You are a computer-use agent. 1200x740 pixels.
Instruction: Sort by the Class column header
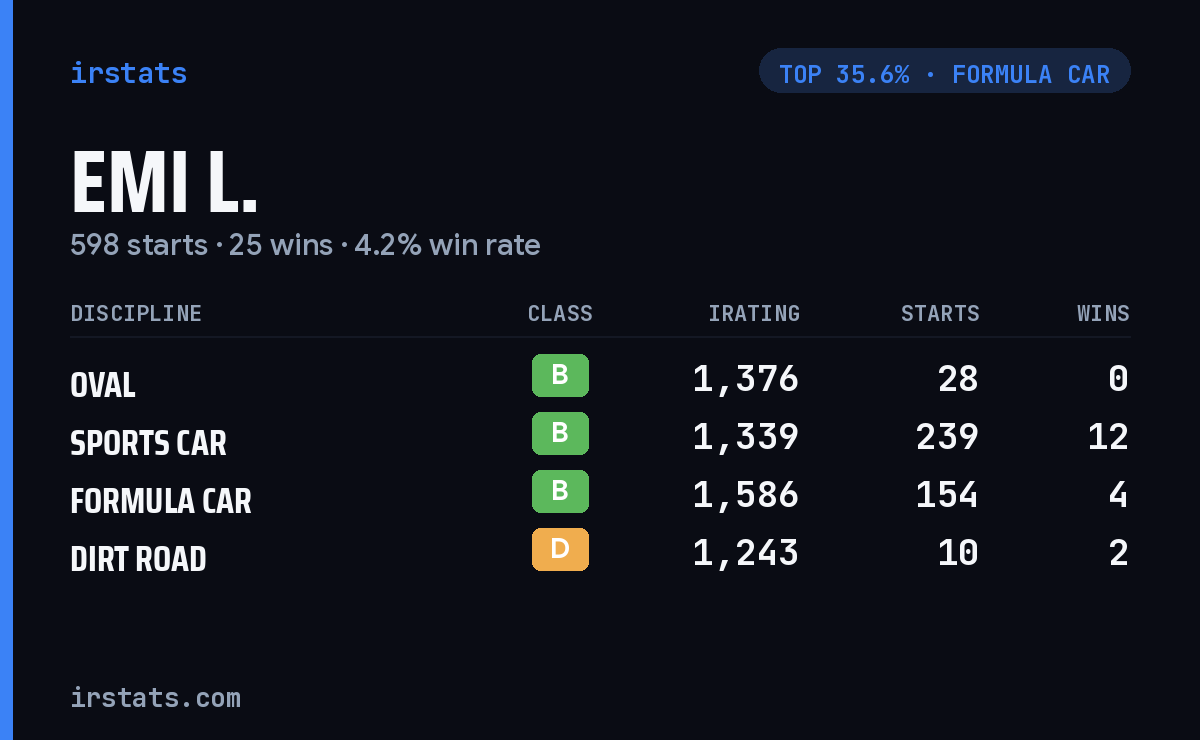(560, 314)
